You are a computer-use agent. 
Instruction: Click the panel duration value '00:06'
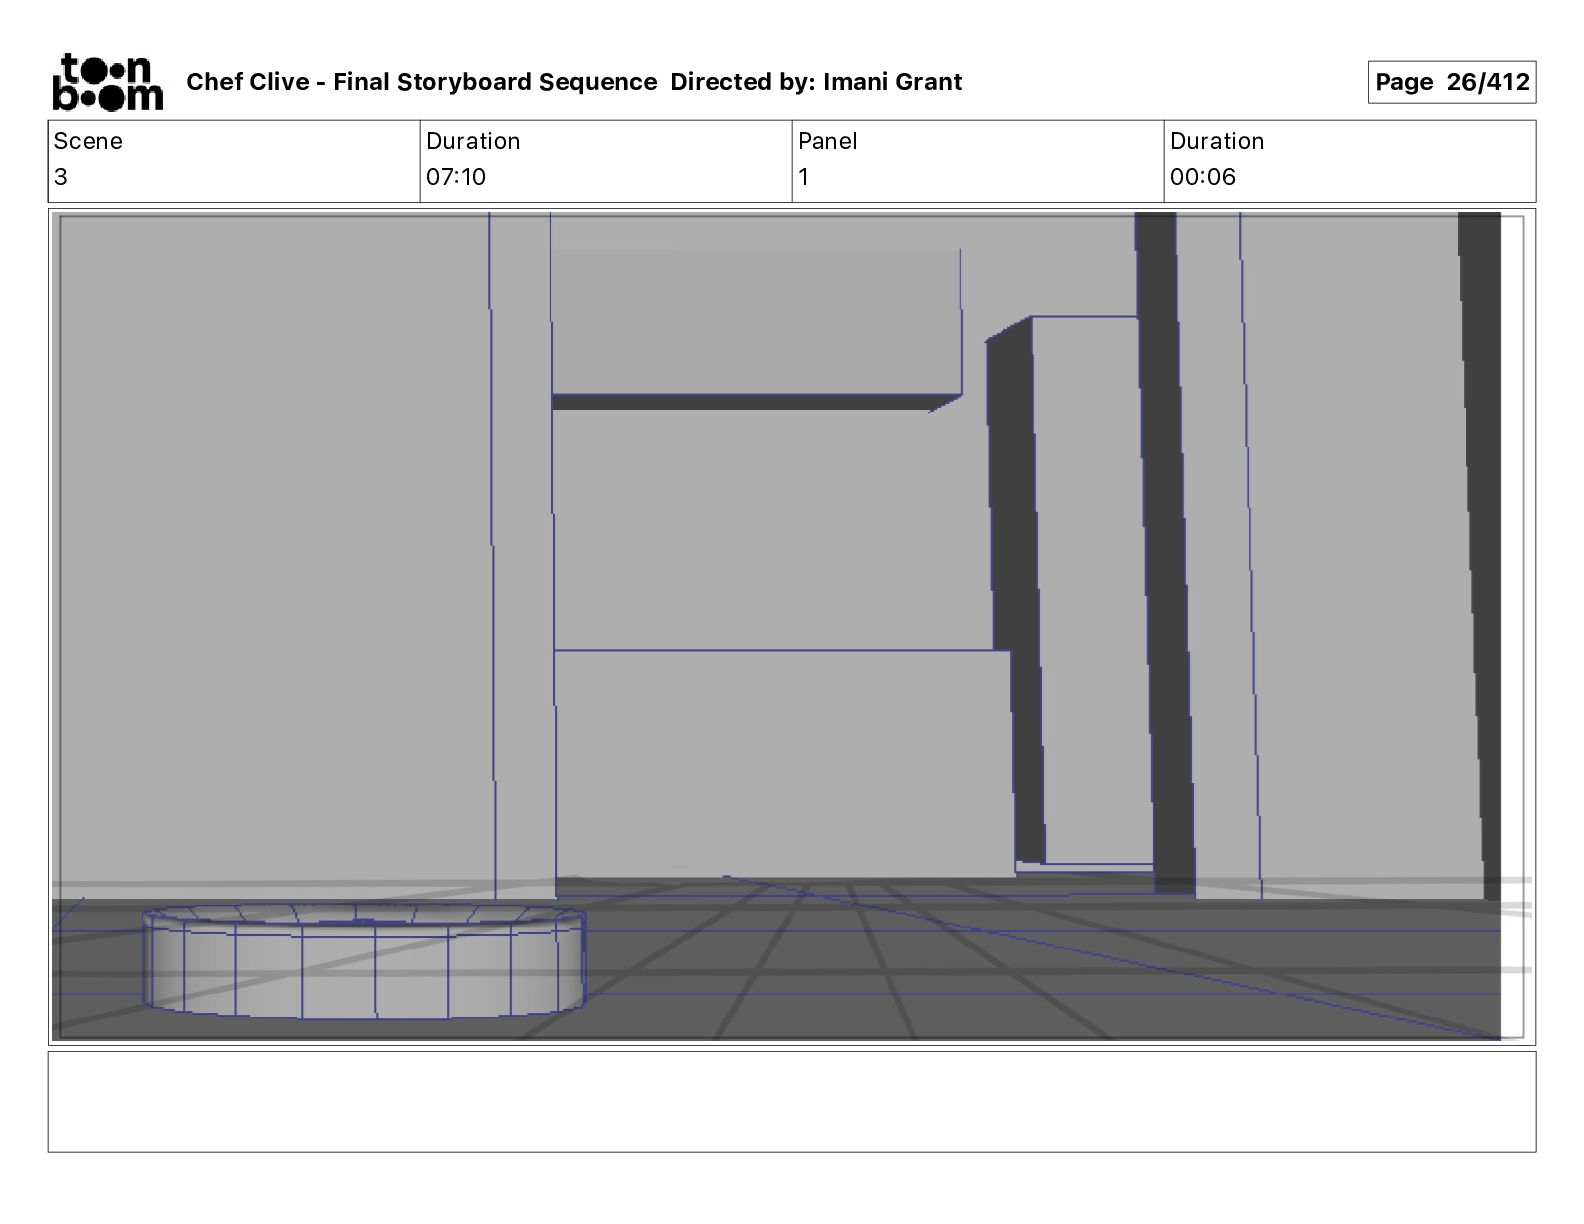[1203, 177]
